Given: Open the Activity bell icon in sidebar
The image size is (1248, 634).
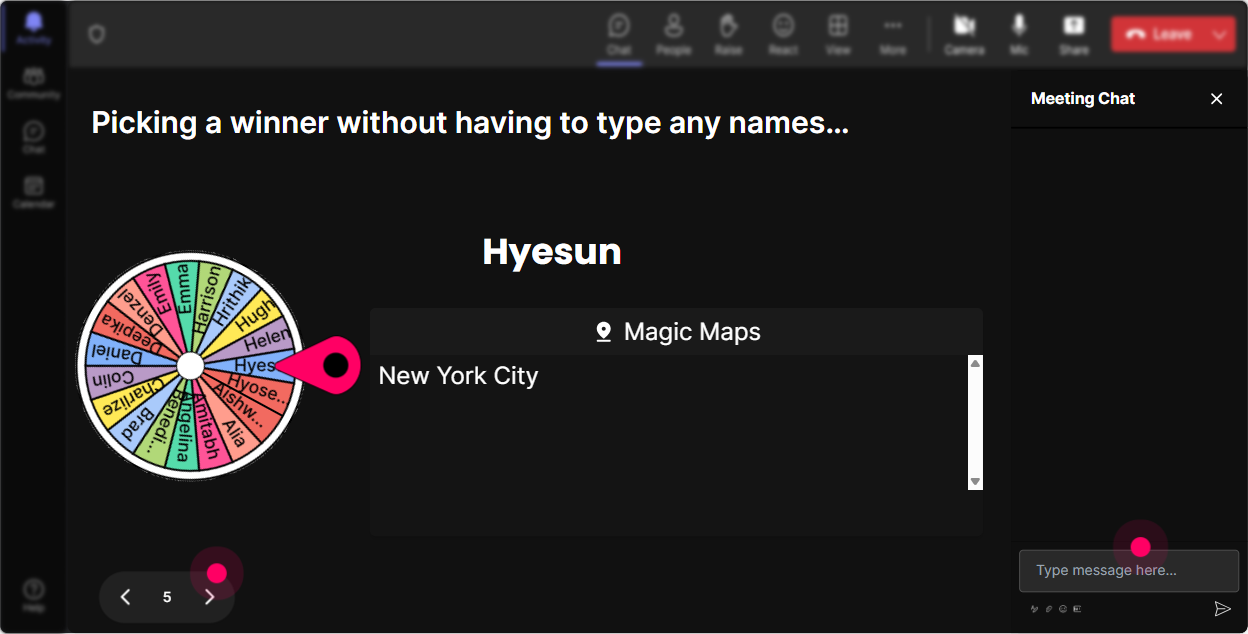Looking at the screenshot, I should point(34,27).
